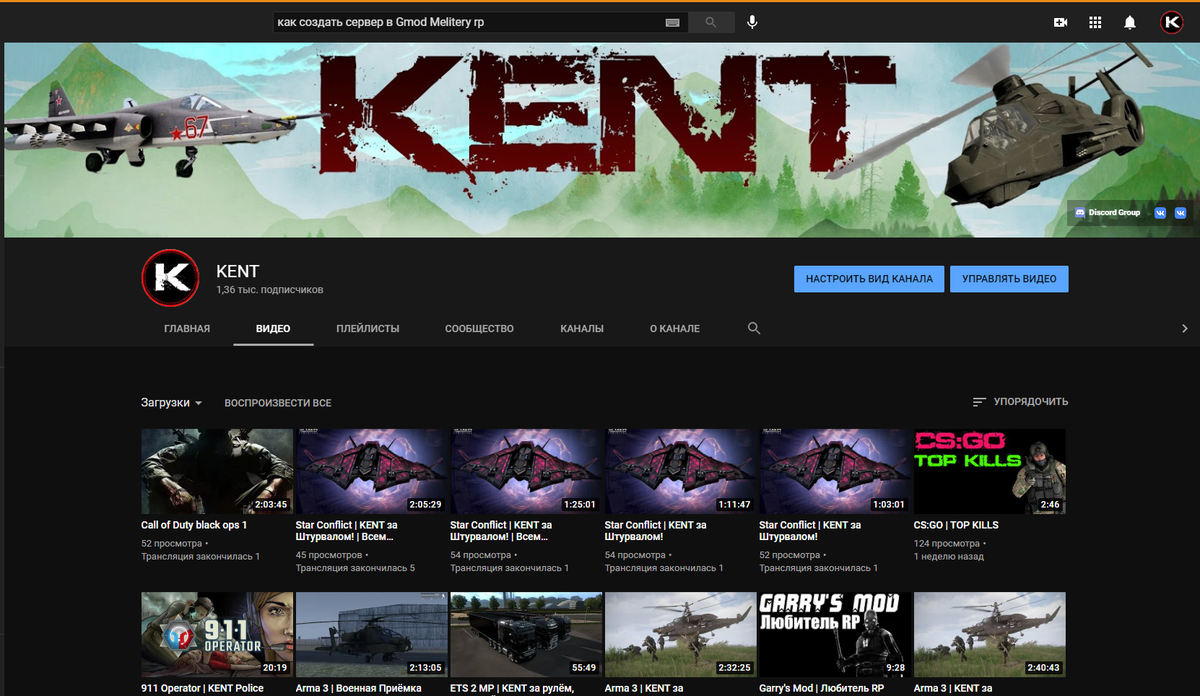The width and height of the screenshot is (1200, 696).
Task: Click title 'Call of Duty black ops 1'
Action: point(194,525)
